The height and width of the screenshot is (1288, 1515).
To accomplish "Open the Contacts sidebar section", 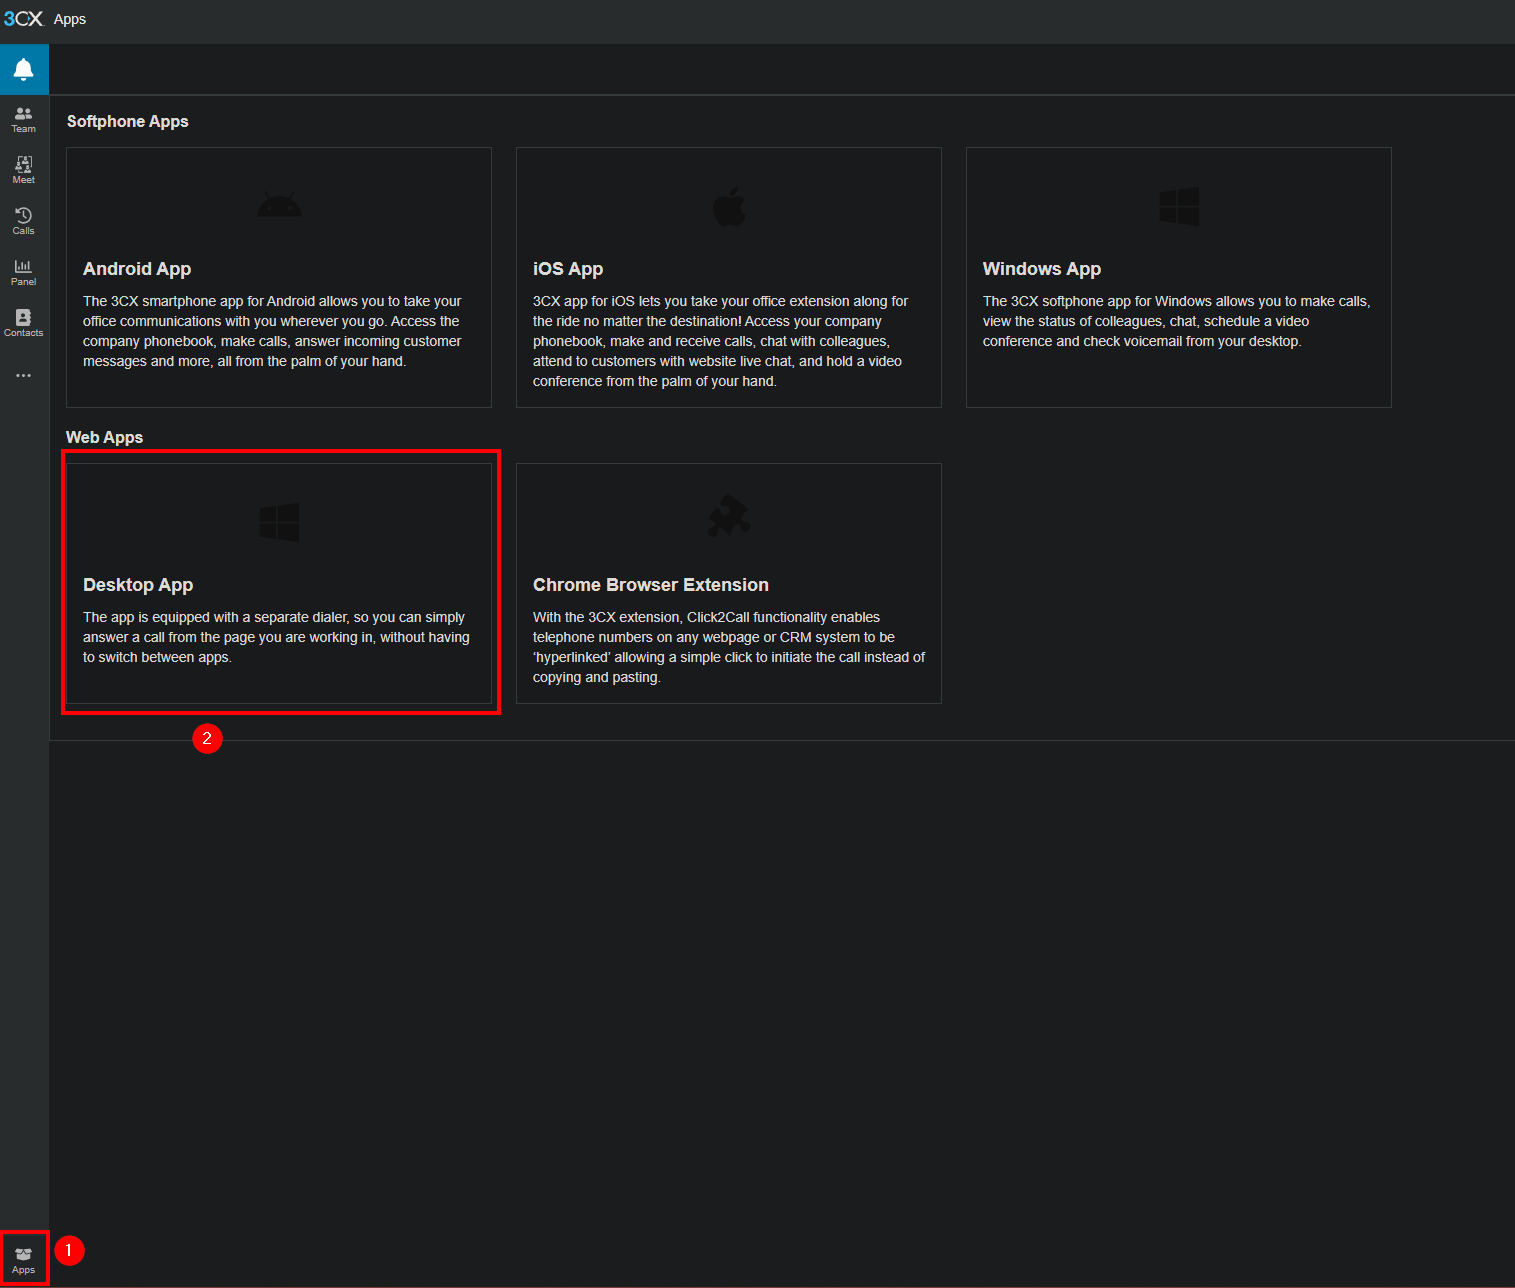I will [24, 323].
